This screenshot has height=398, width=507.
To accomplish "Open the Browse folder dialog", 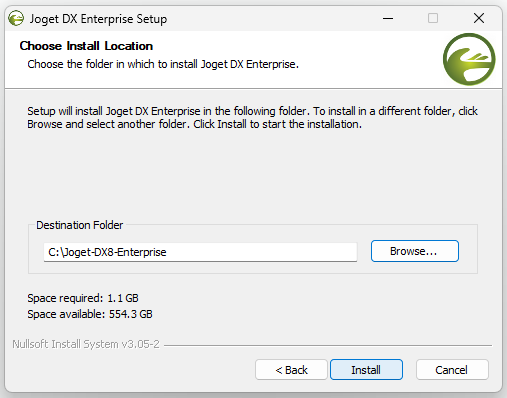I will (415, 251).
